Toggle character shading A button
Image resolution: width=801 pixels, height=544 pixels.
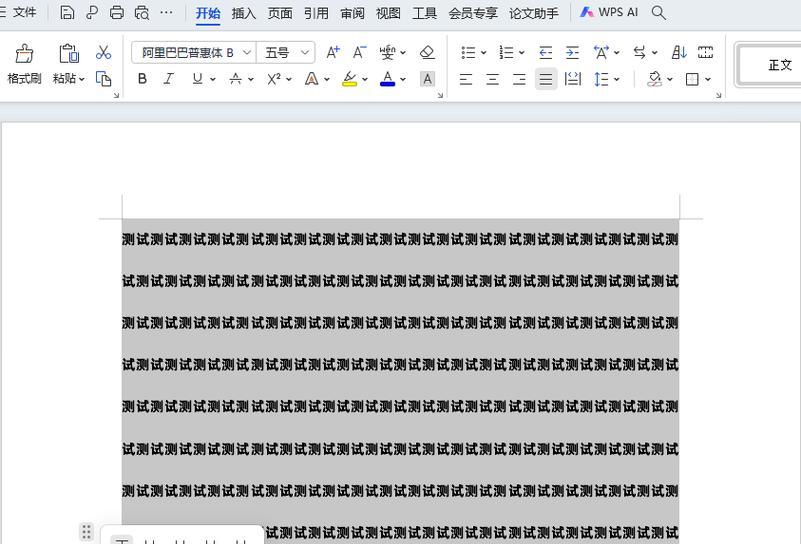pos(427,79)
